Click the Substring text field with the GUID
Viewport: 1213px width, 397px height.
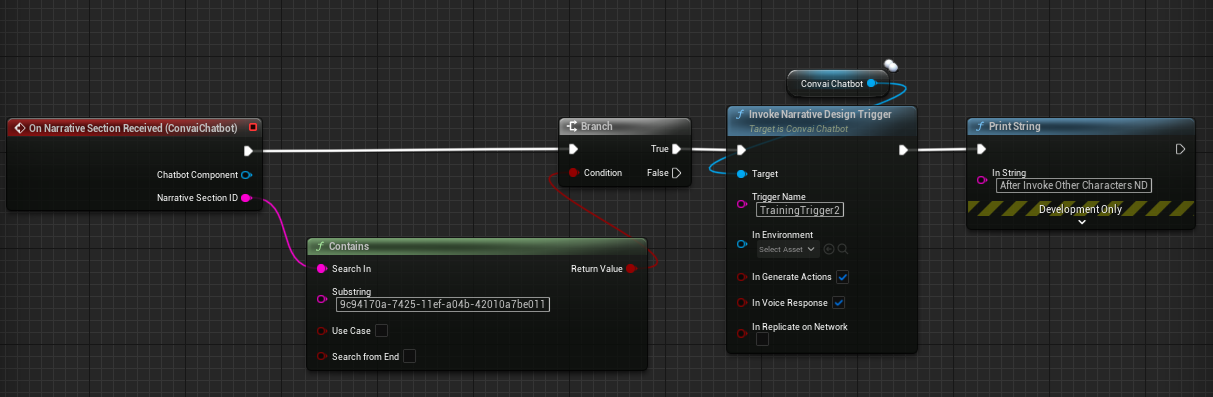pyautogui.click(x=443, y=304)
